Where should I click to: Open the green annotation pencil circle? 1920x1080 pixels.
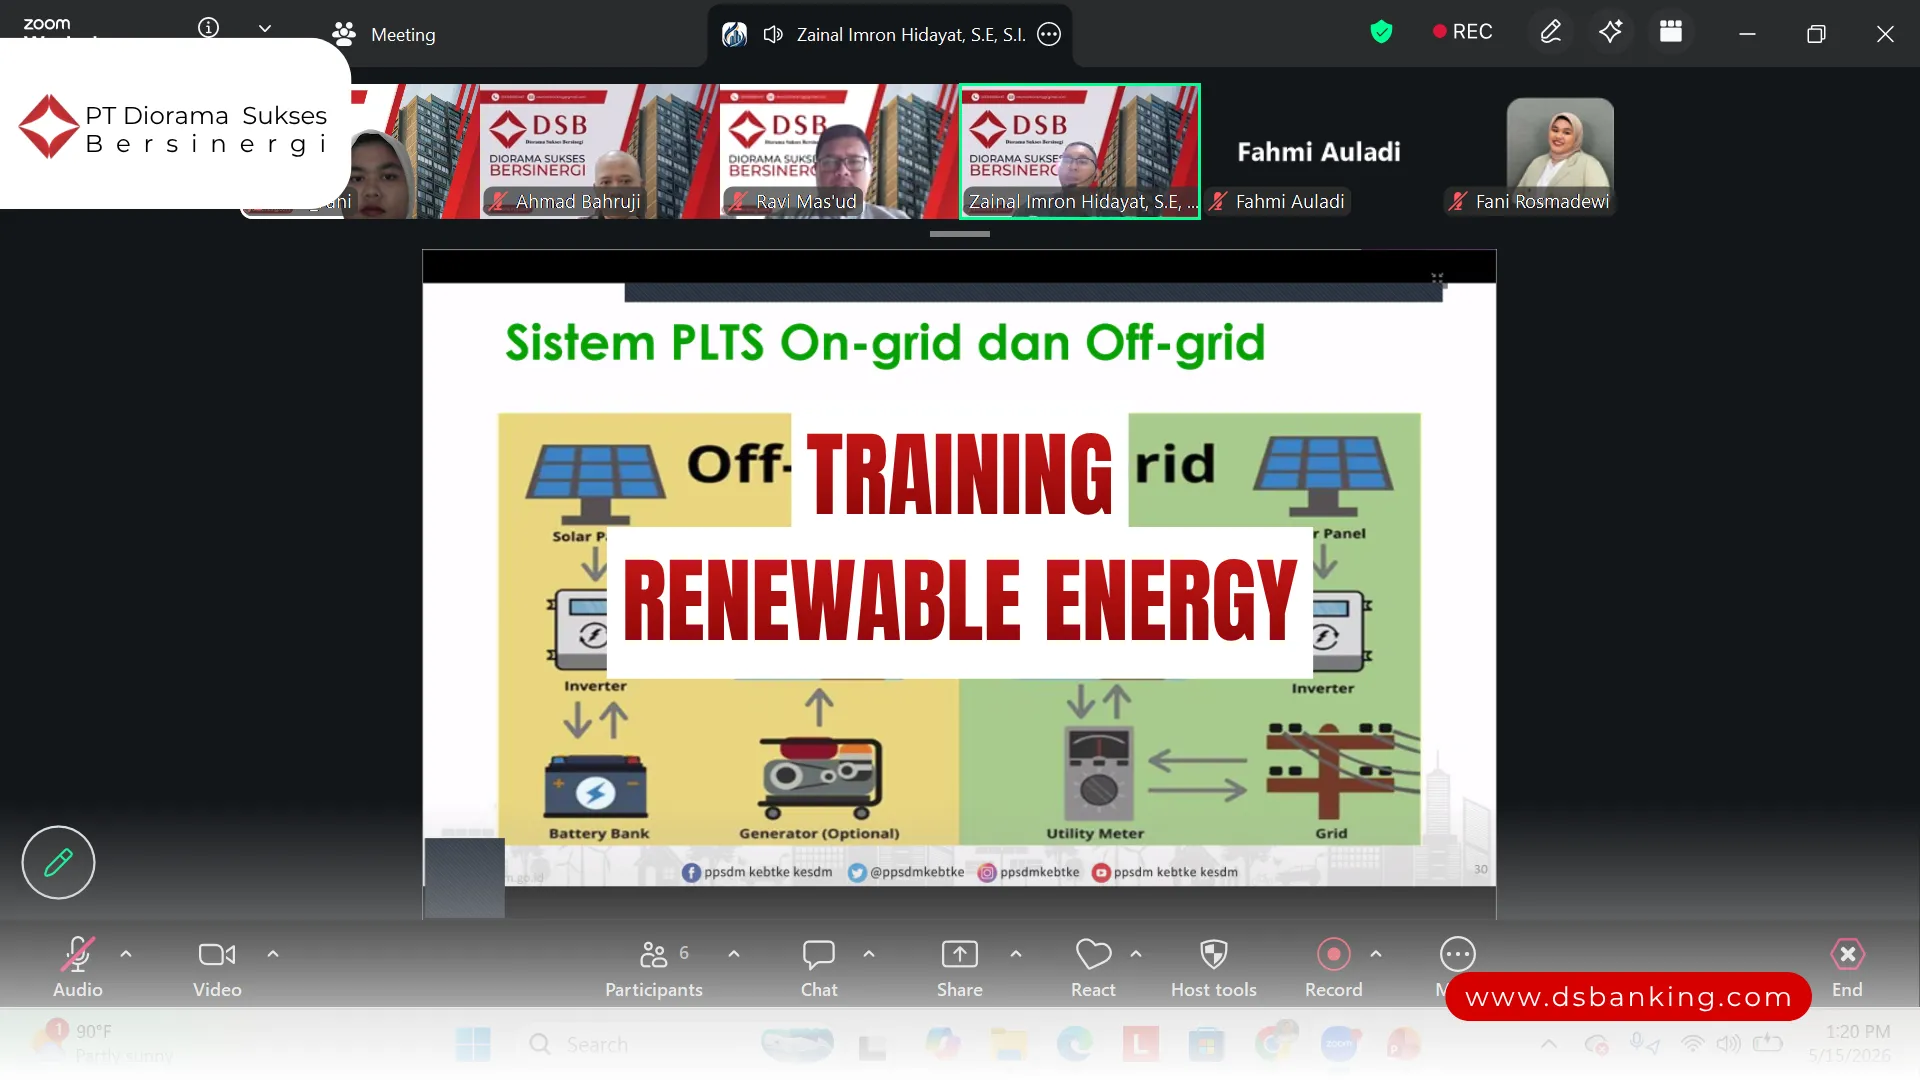(58, 862)
